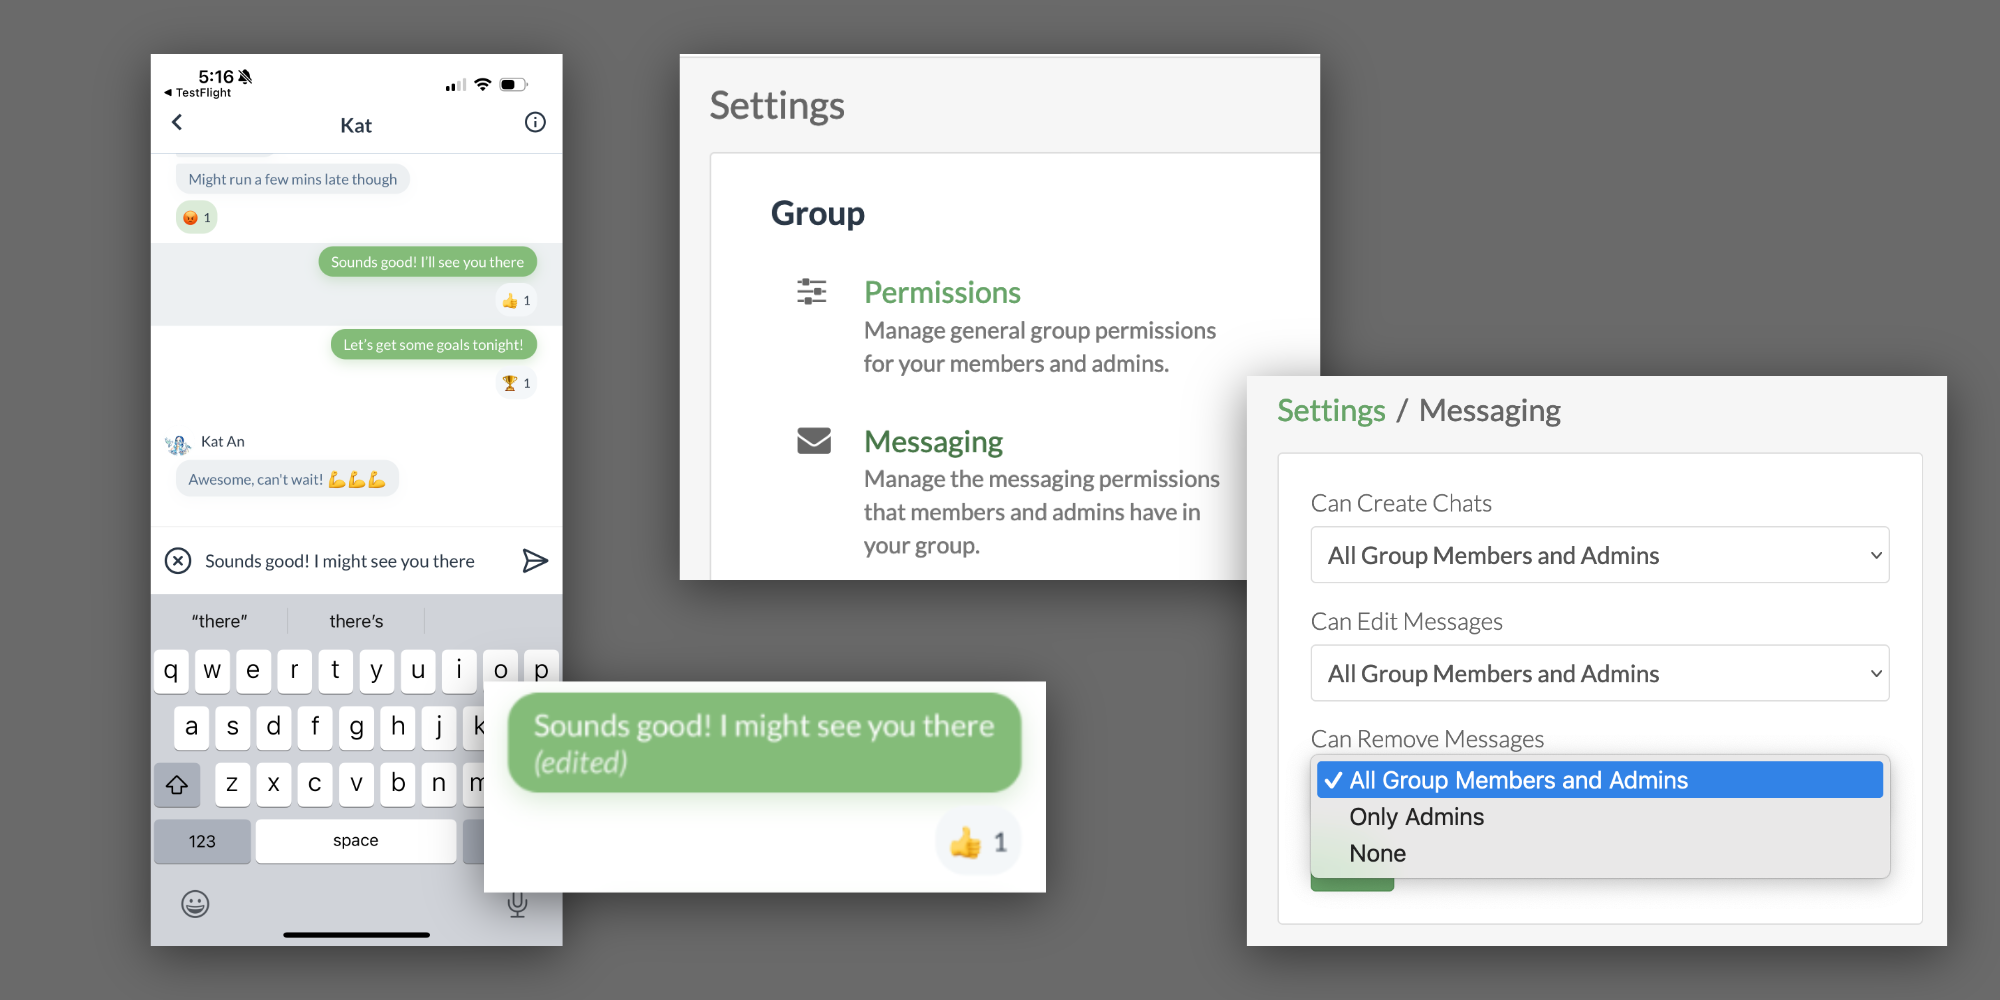Cancel message edit with the X icon

pyautogui.click(x=178, y=561)
